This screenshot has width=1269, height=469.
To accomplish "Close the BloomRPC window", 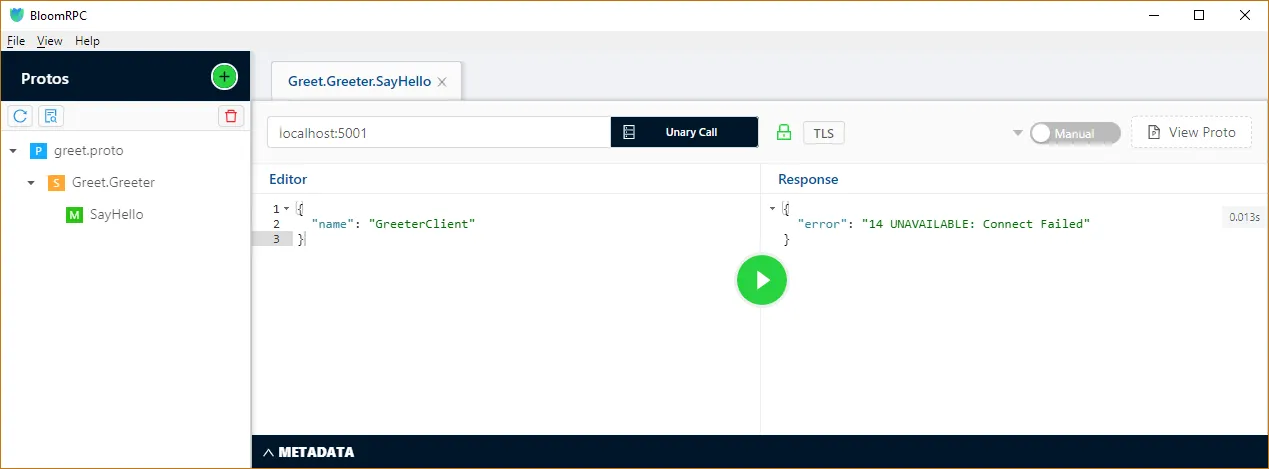I will [x=1245, y=15].
